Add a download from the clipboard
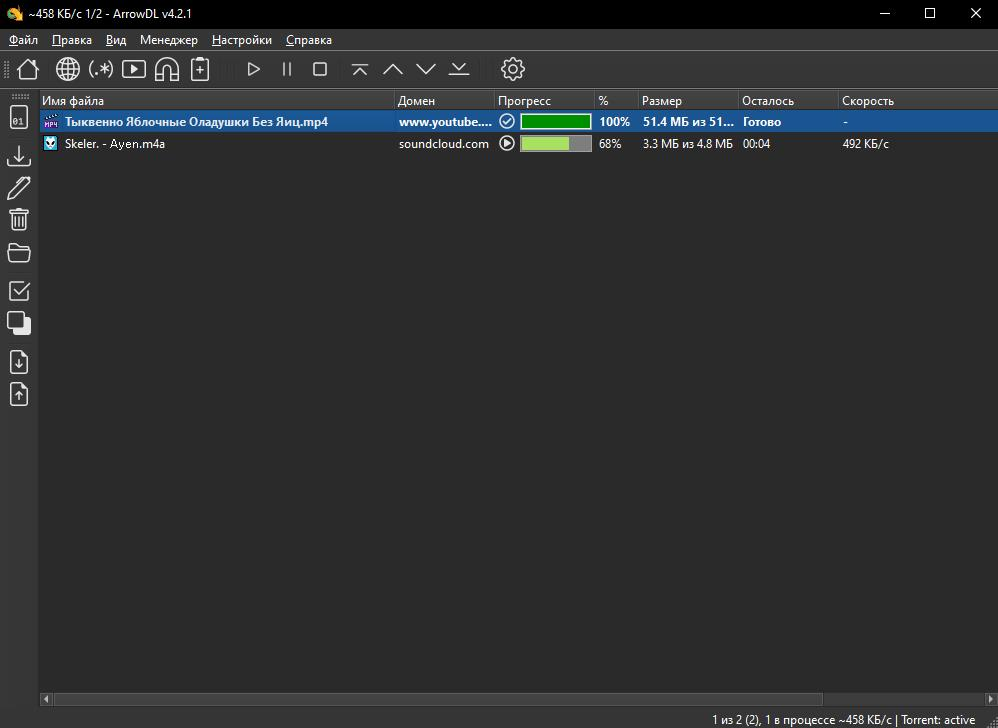 200,69
